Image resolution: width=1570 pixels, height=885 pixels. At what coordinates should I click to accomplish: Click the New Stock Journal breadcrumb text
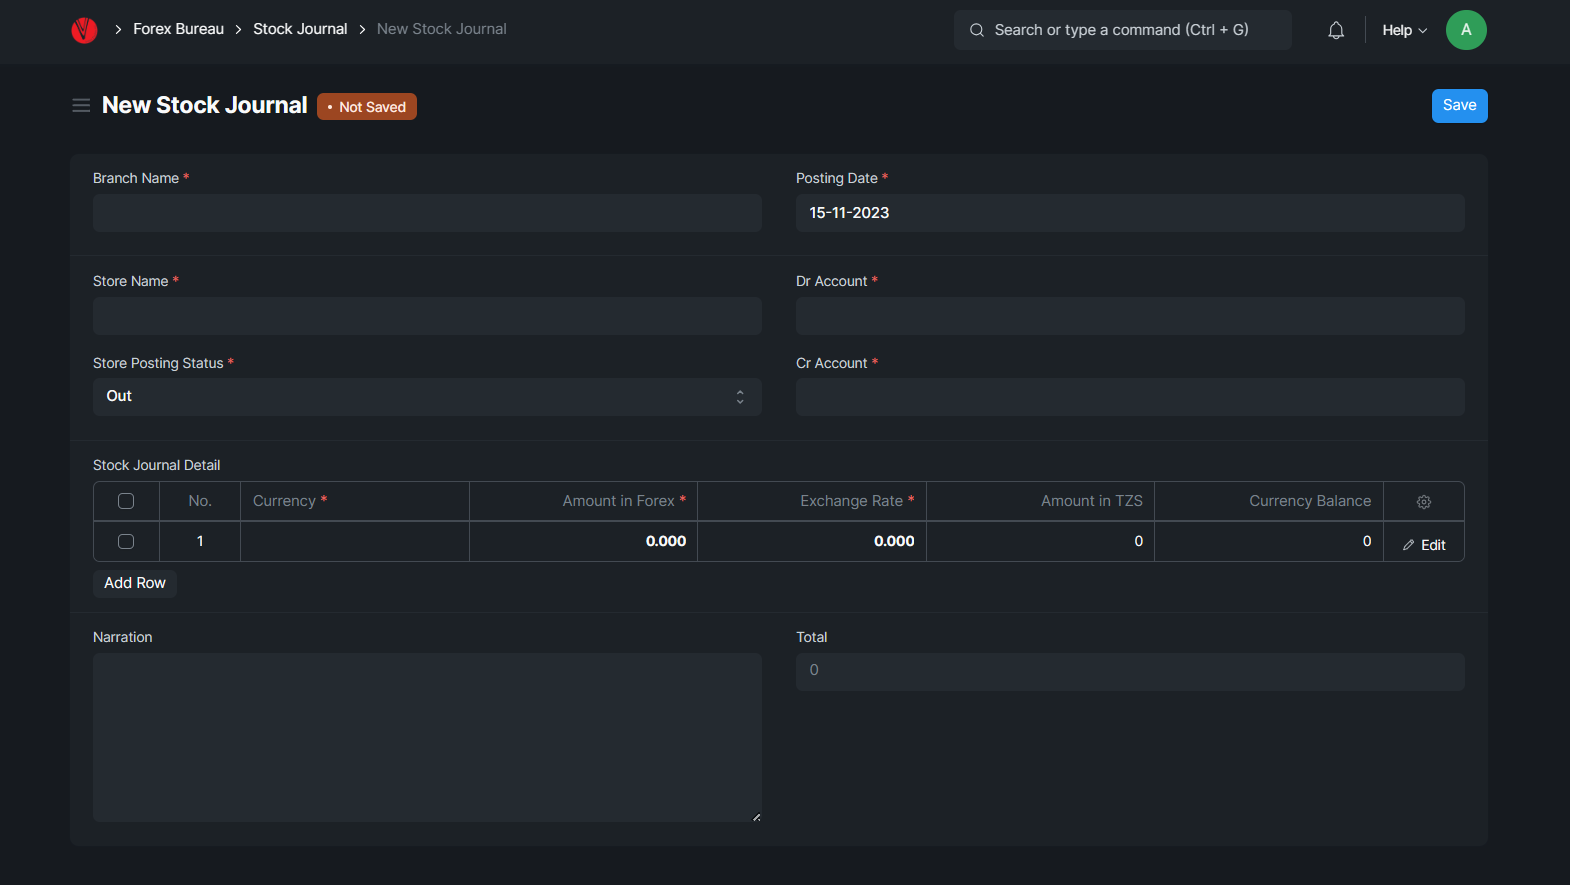441,29
